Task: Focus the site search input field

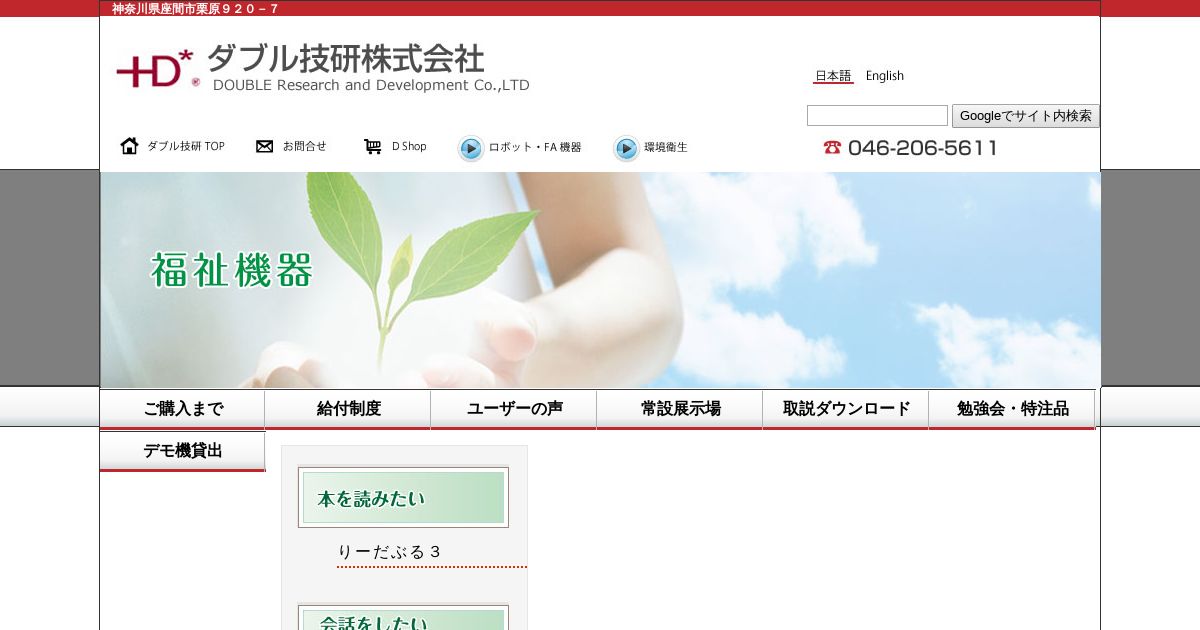Action: point(877,116)
